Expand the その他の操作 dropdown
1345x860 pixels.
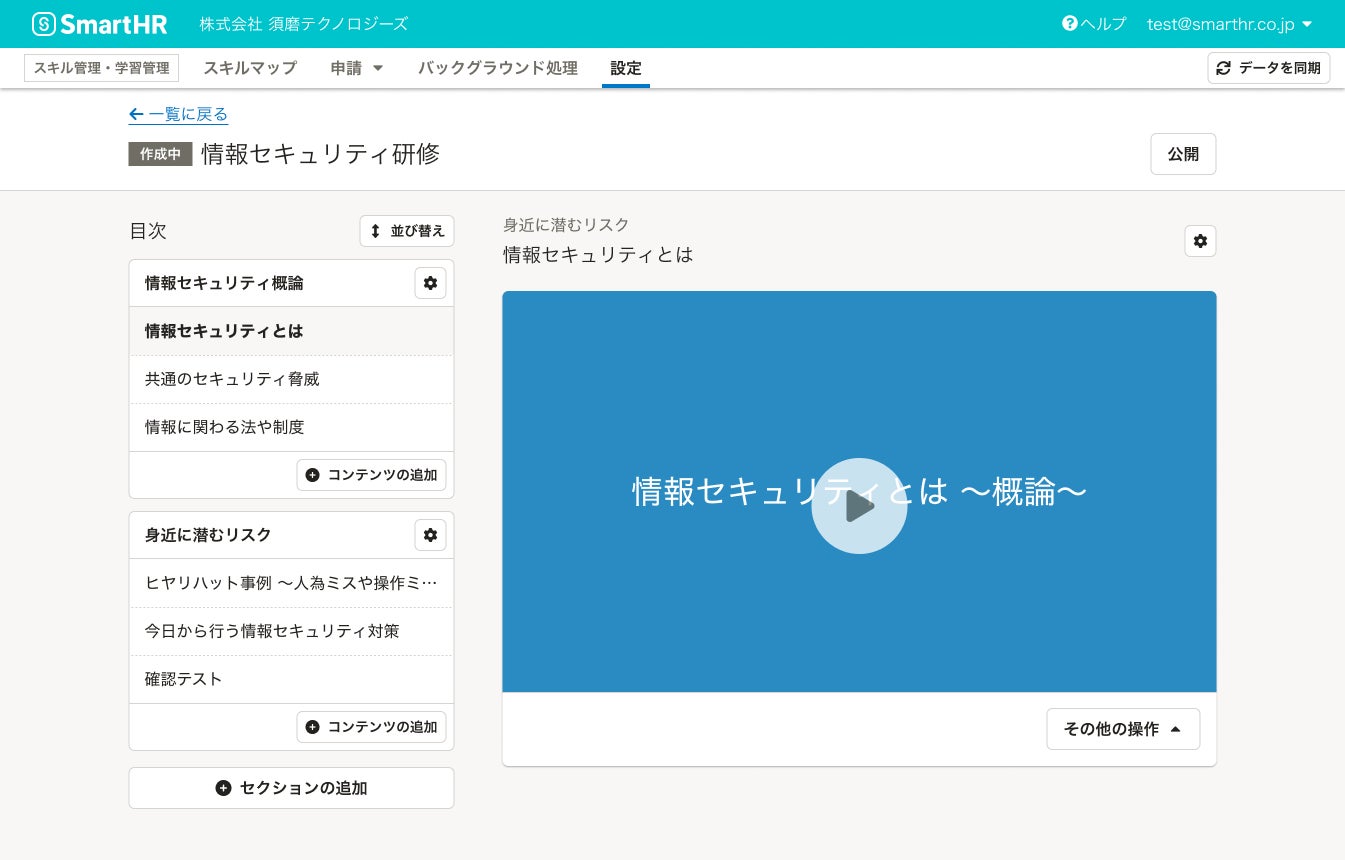pos(1123,729)
